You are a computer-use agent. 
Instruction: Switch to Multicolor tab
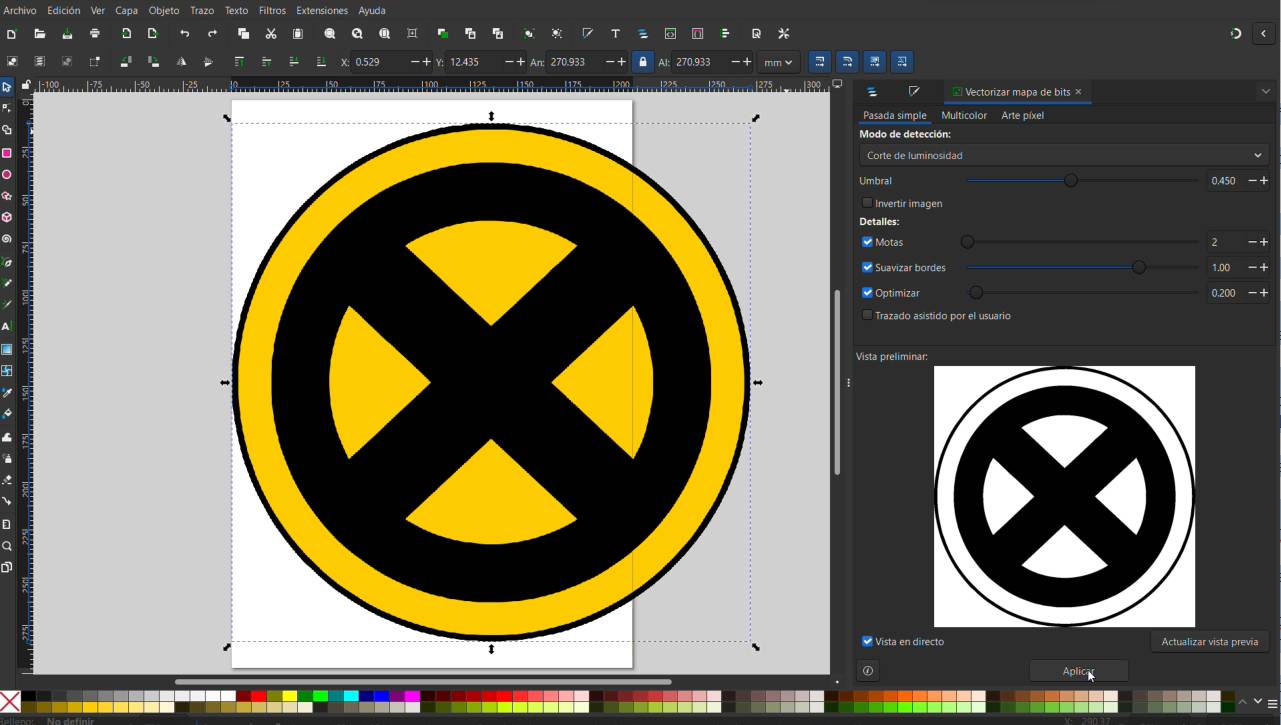coord(964,115)
